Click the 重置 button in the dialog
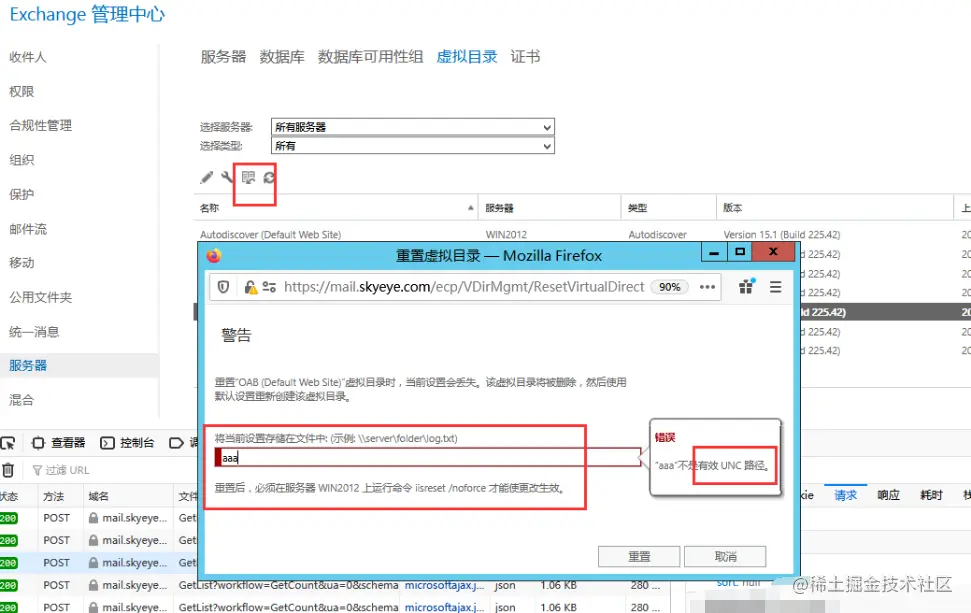This screenshot has height=613, width=971. click(639, 557)
